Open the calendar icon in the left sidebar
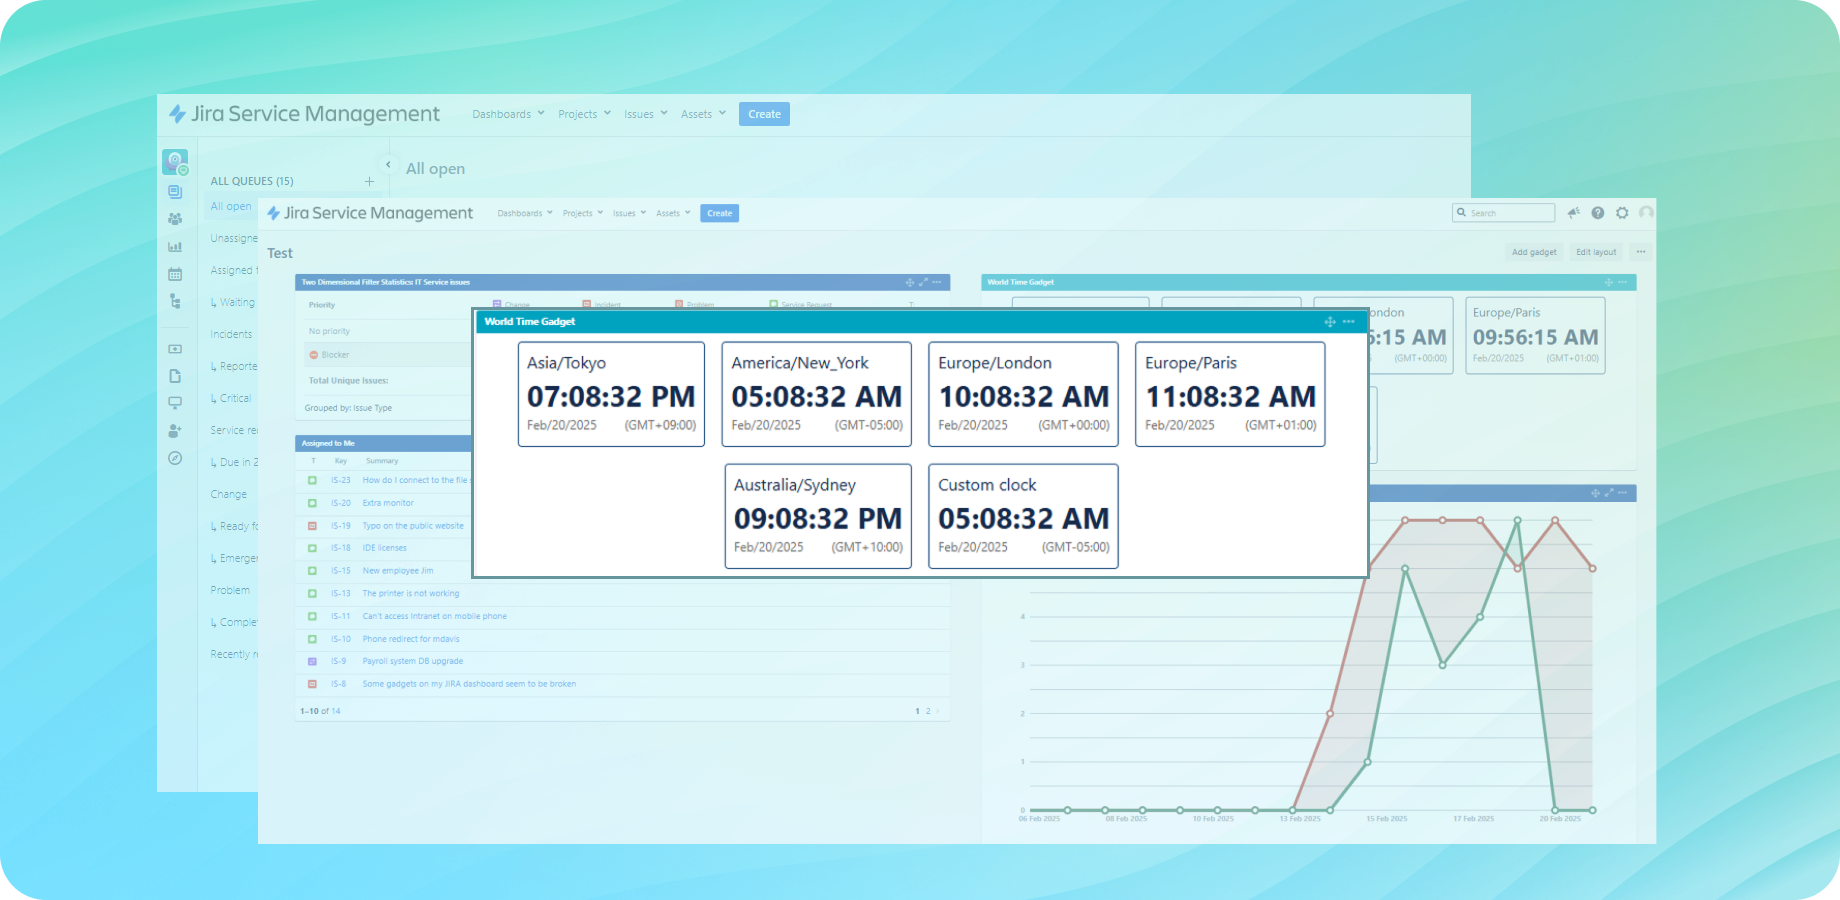Image resolution: width=1840 pixels, height=900 pixels. point(175,274)
